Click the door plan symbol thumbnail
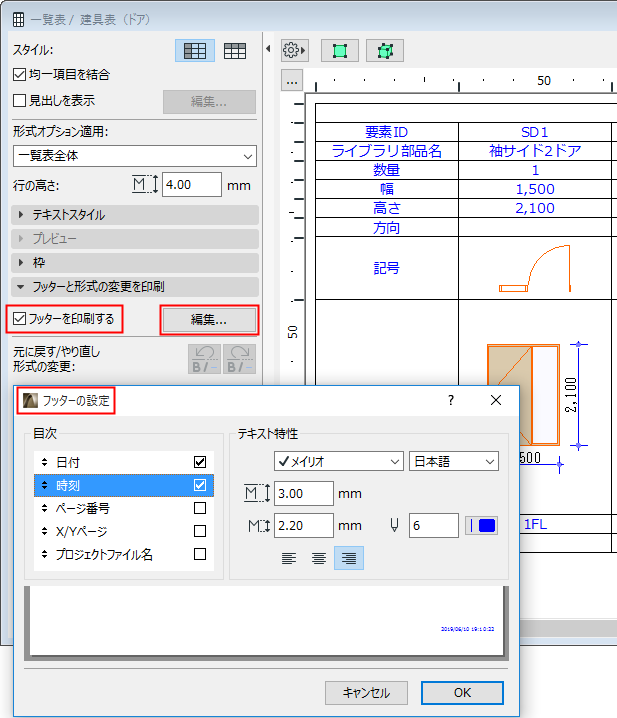617x718 pixels. point(535,268)
